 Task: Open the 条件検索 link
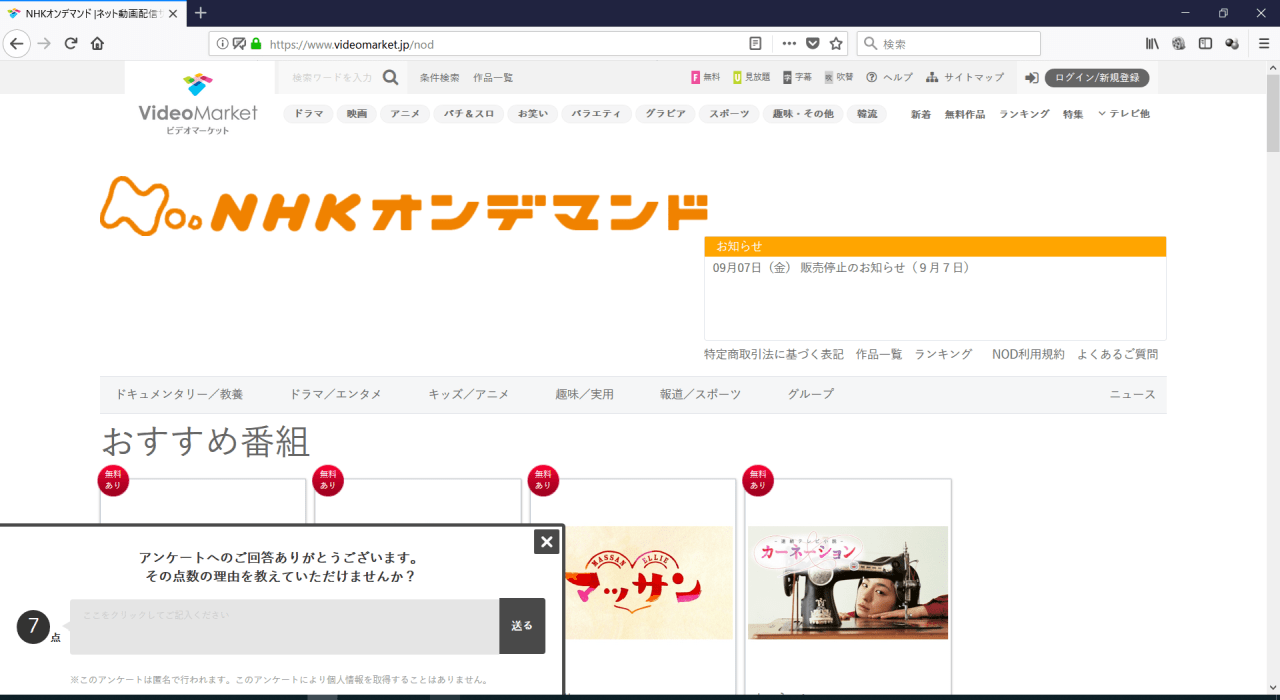(440, 78)
